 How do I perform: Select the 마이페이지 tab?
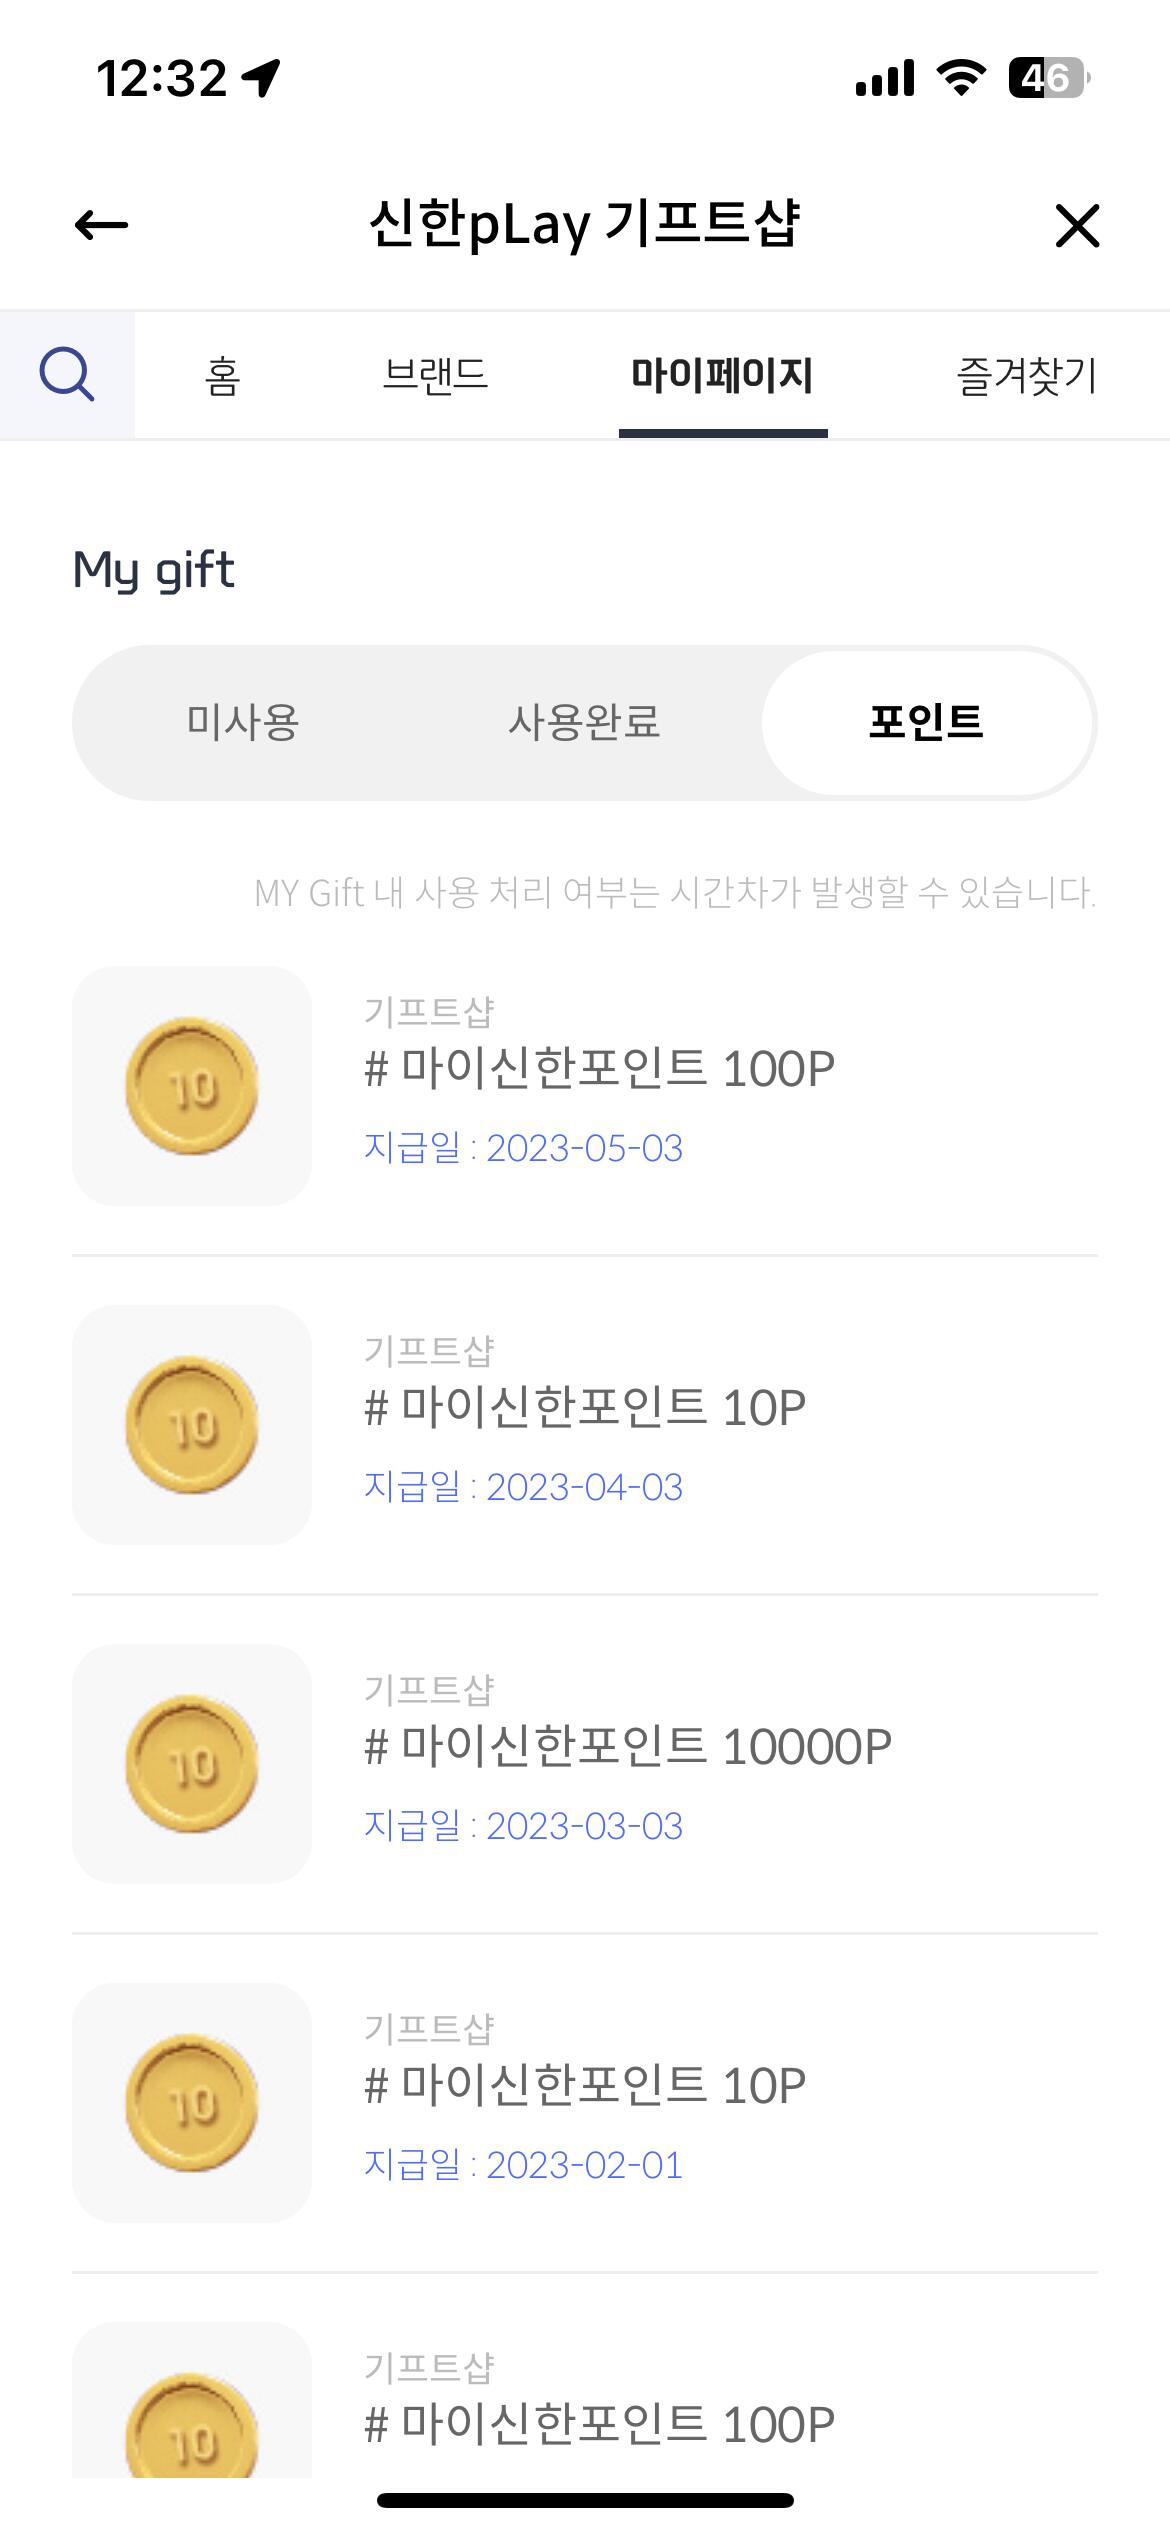tap(722, 377)
